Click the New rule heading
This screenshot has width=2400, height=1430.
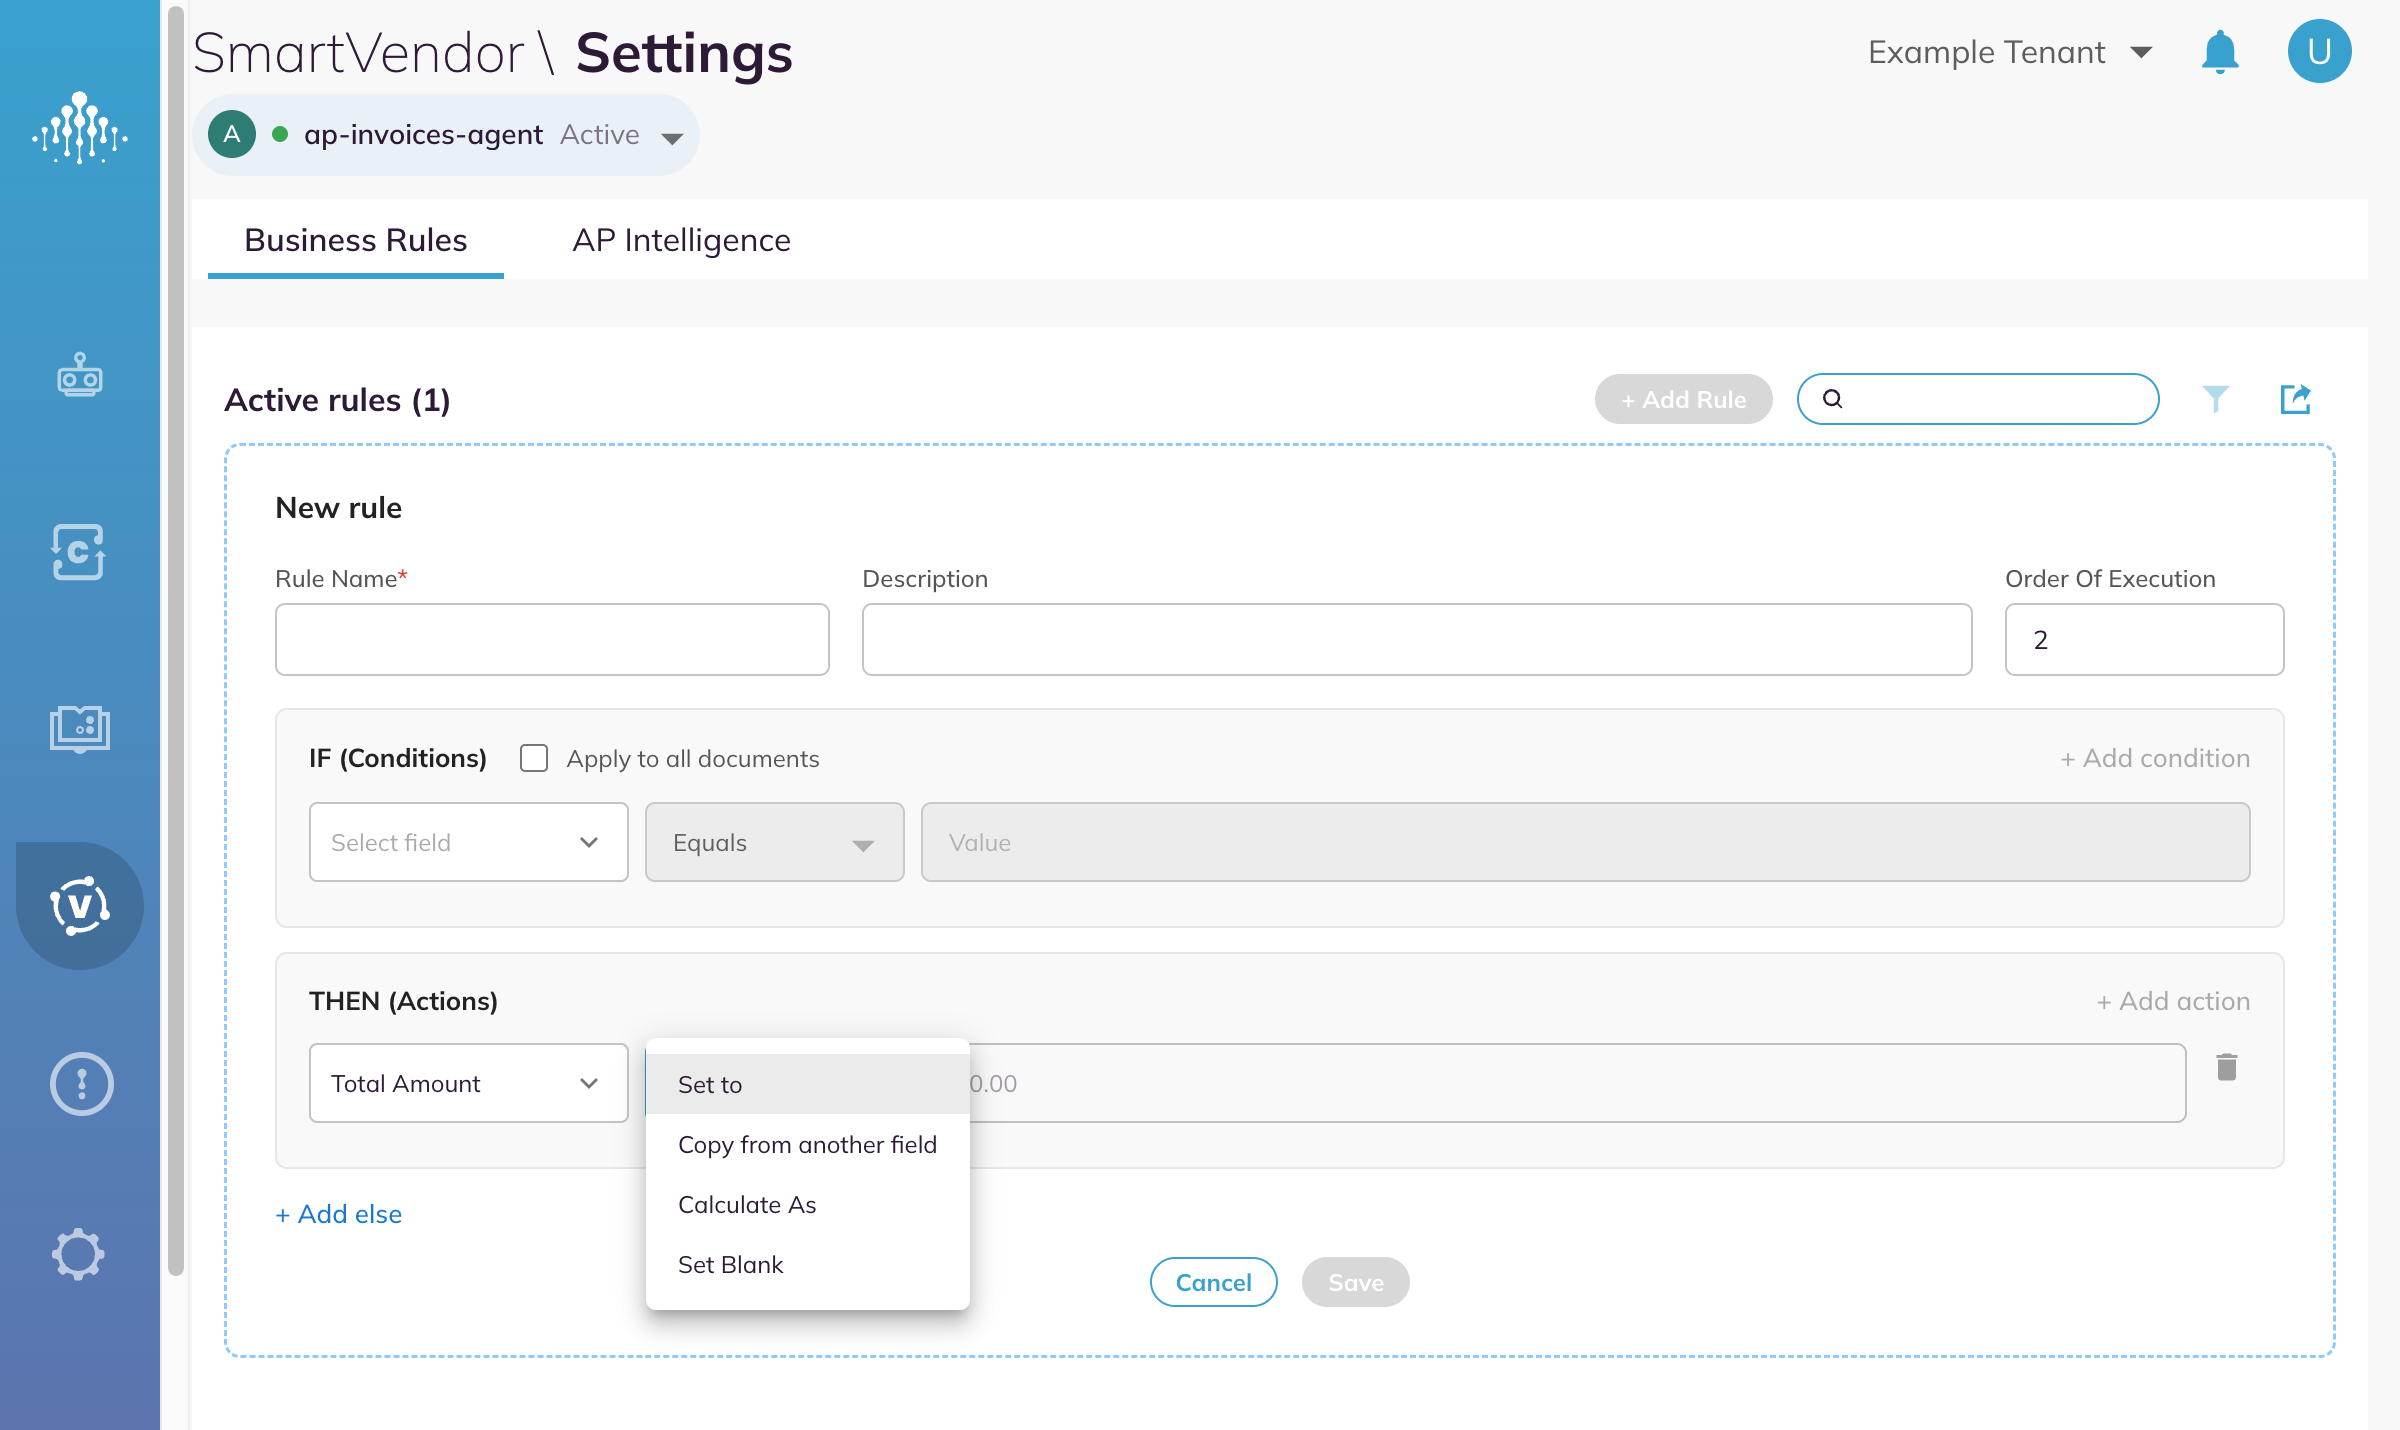pos(338,507)
